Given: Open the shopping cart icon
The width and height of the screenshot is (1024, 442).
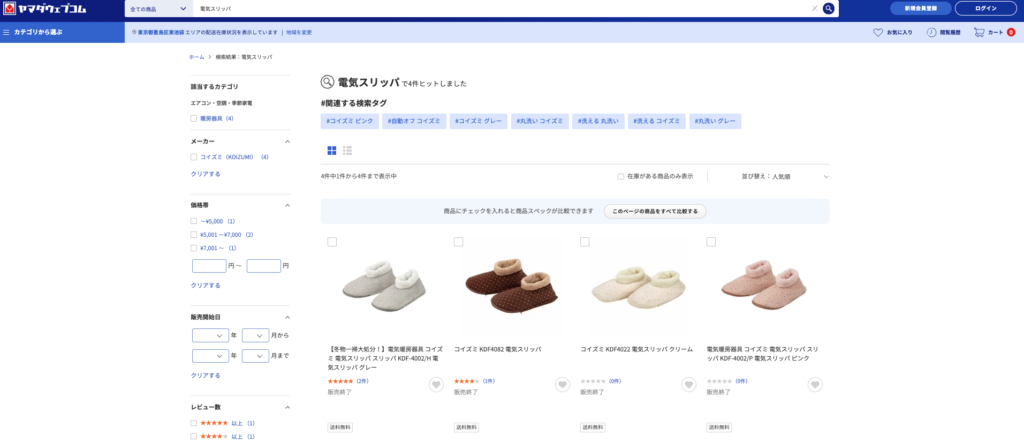Looking at the screenshot, I should [x=979, y=32].
